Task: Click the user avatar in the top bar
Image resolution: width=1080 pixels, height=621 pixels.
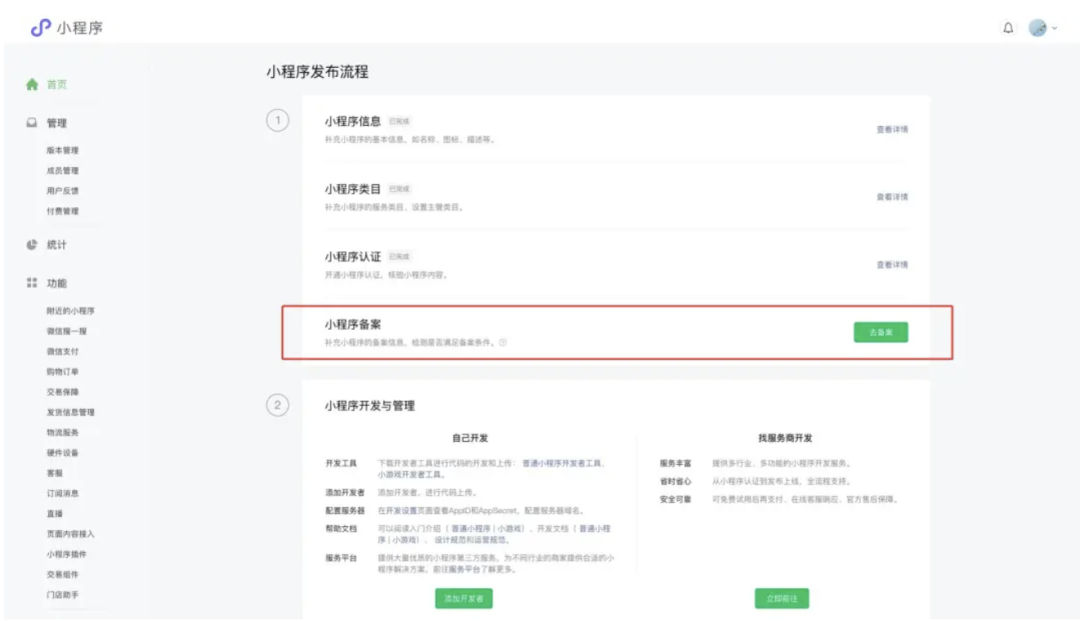Action: point(1036,27)
